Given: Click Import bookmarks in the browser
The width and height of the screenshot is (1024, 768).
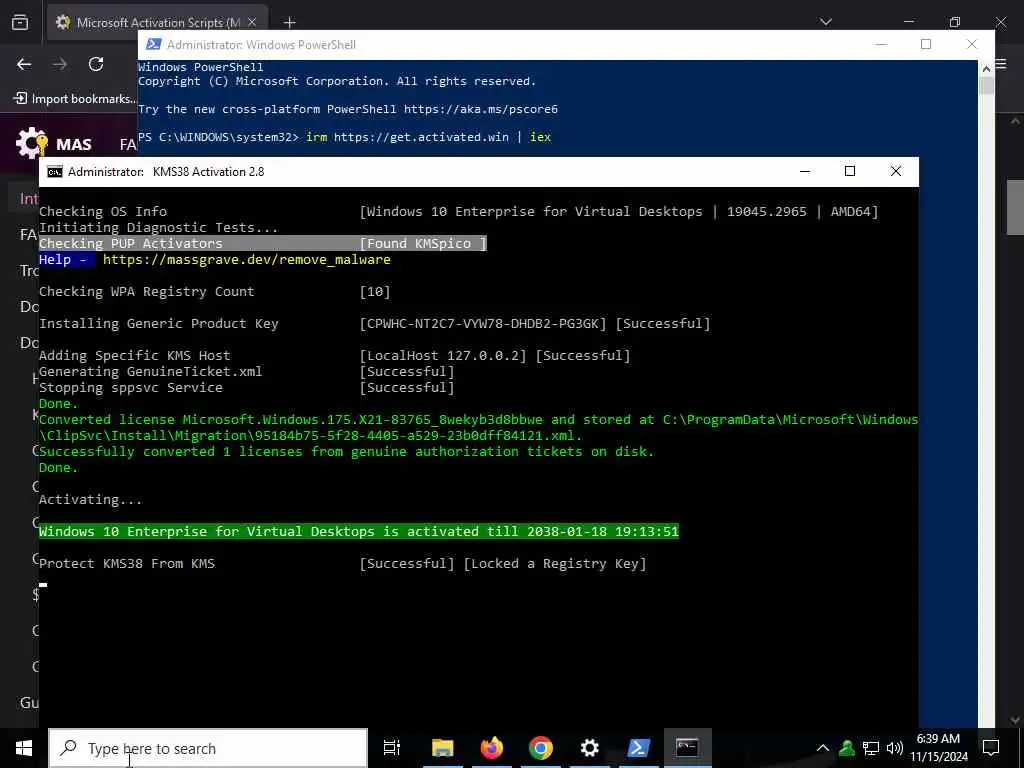Looking at the screenshot, I should (74, 99).
